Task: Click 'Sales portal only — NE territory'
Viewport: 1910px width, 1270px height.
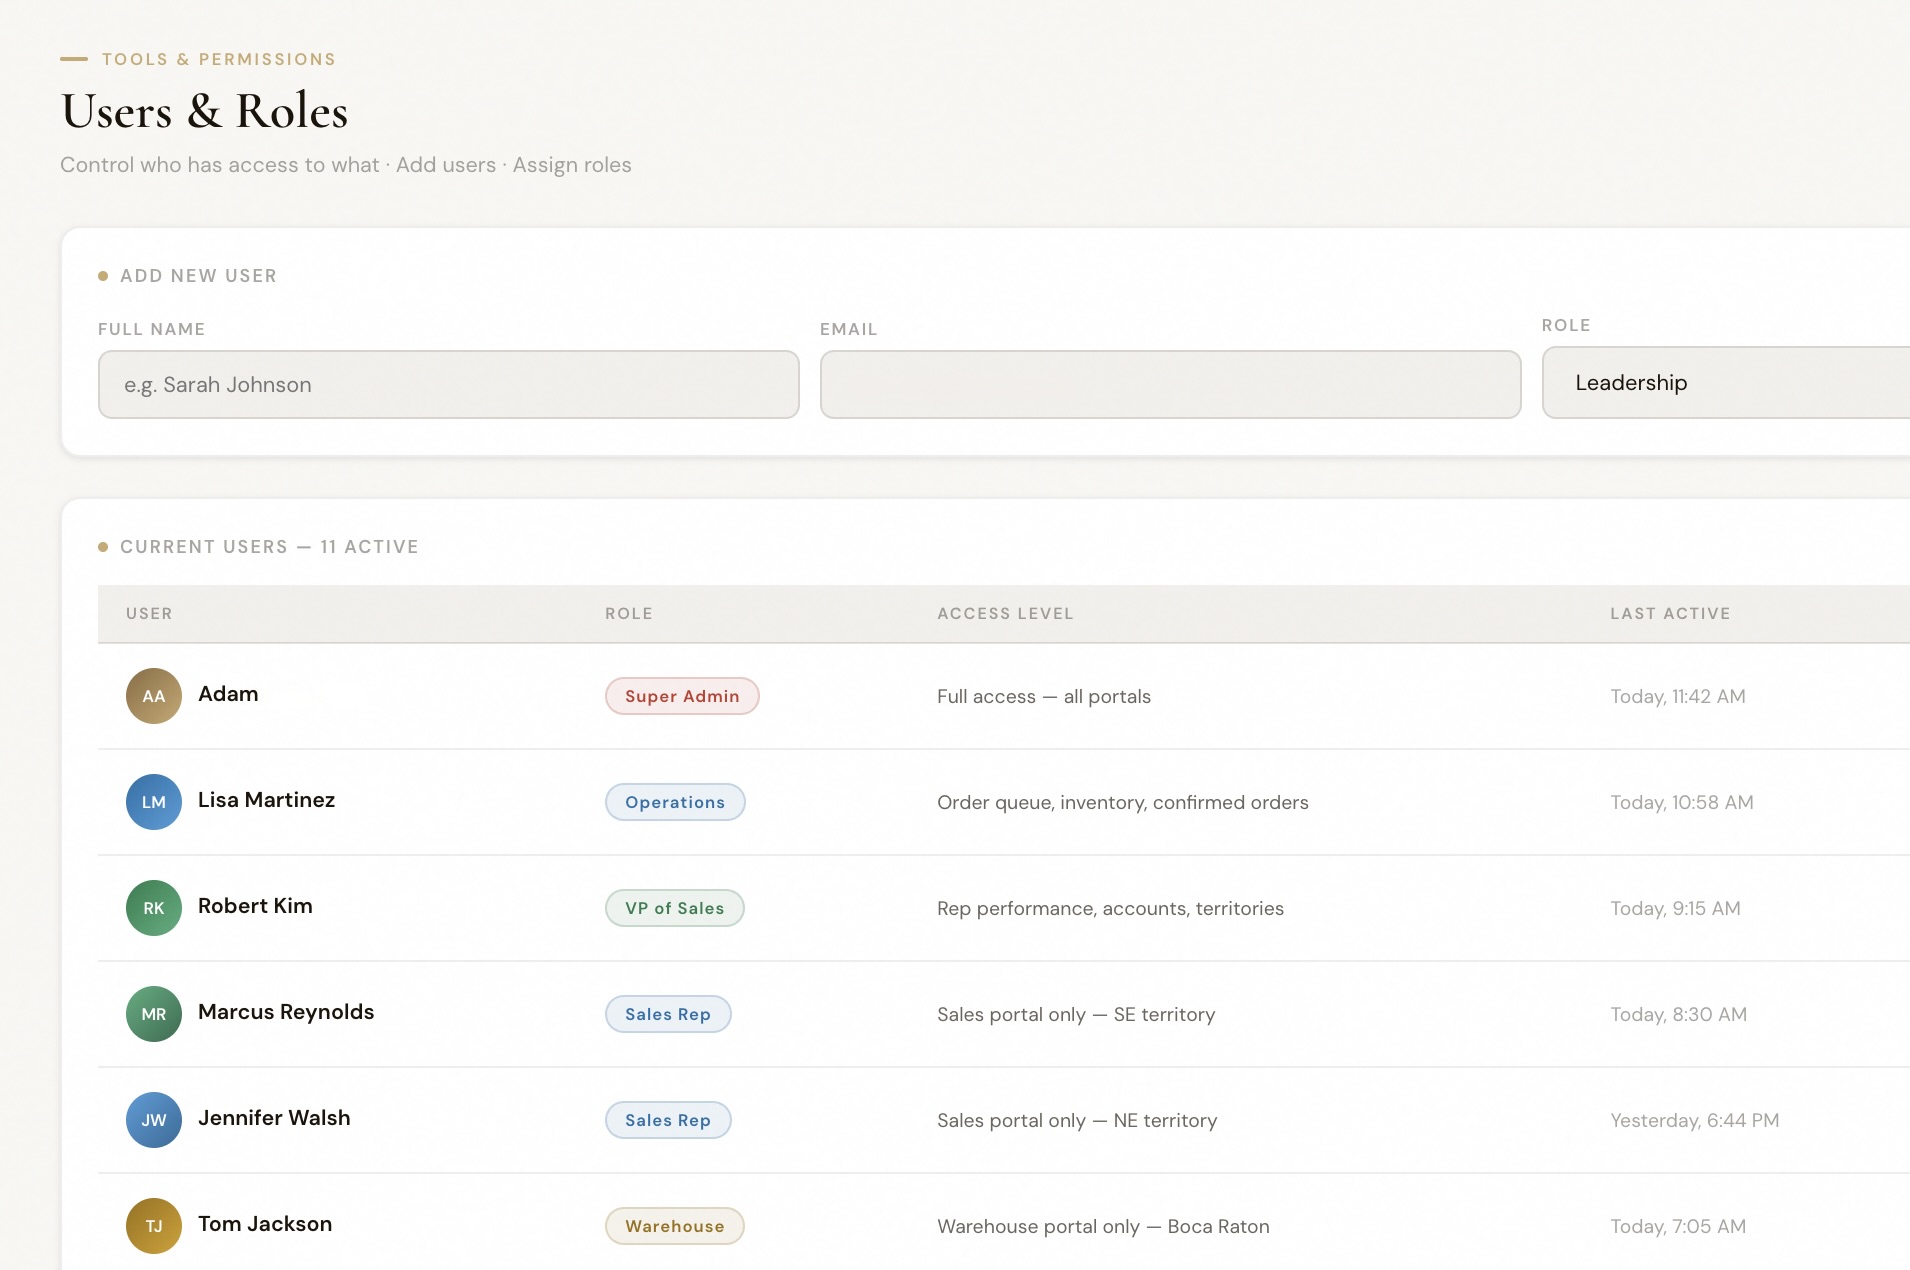Action: click(x=1077, y=1120)
